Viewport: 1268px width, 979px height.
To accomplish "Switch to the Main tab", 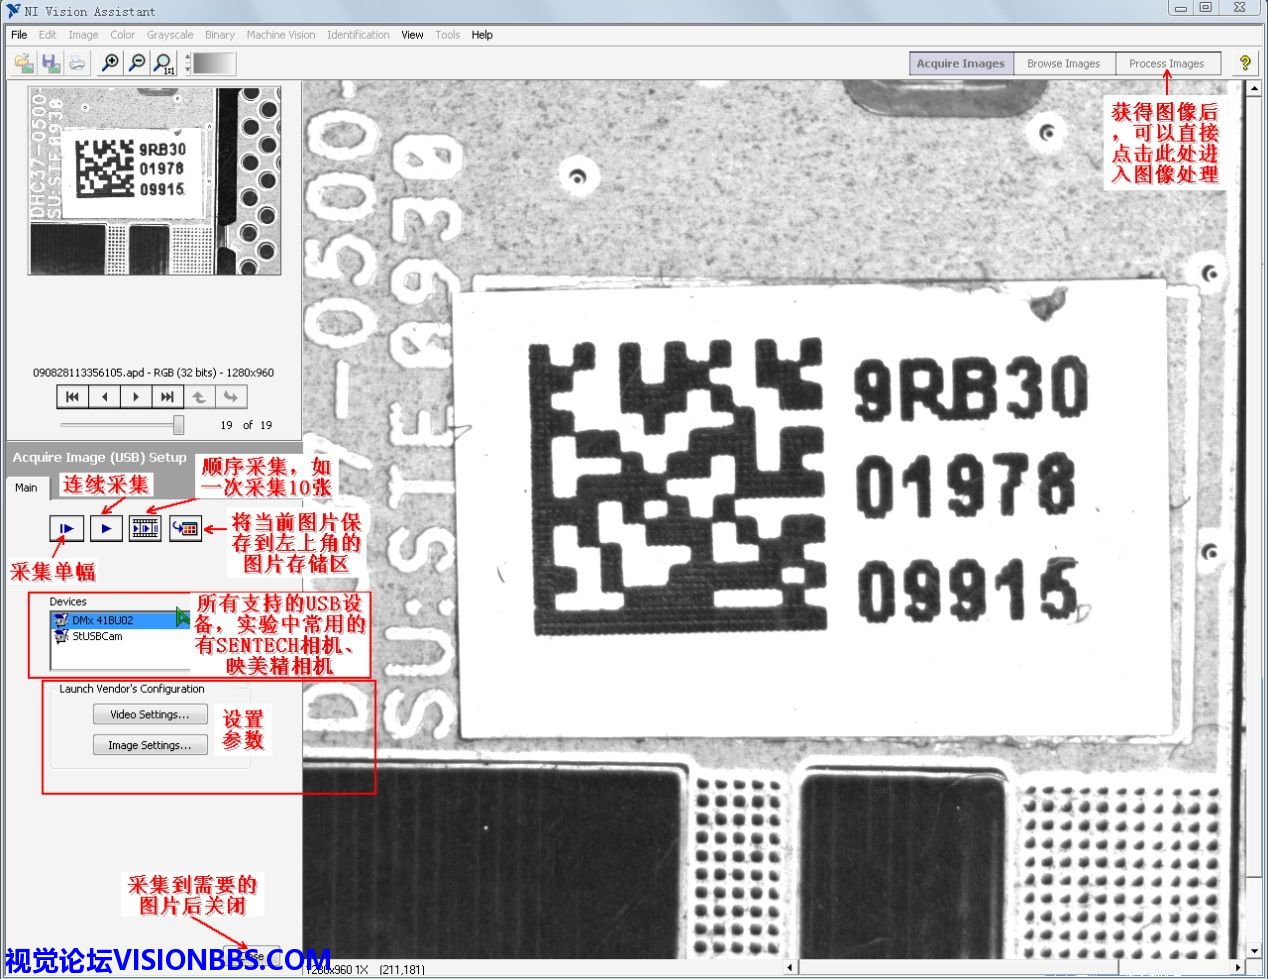I will tap(26, 488).
